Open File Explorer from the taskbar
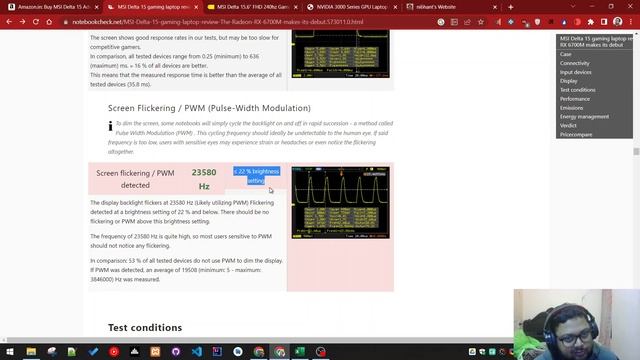Screen dimensions: 640x360 pyautogui.click(x=31, y=351)
